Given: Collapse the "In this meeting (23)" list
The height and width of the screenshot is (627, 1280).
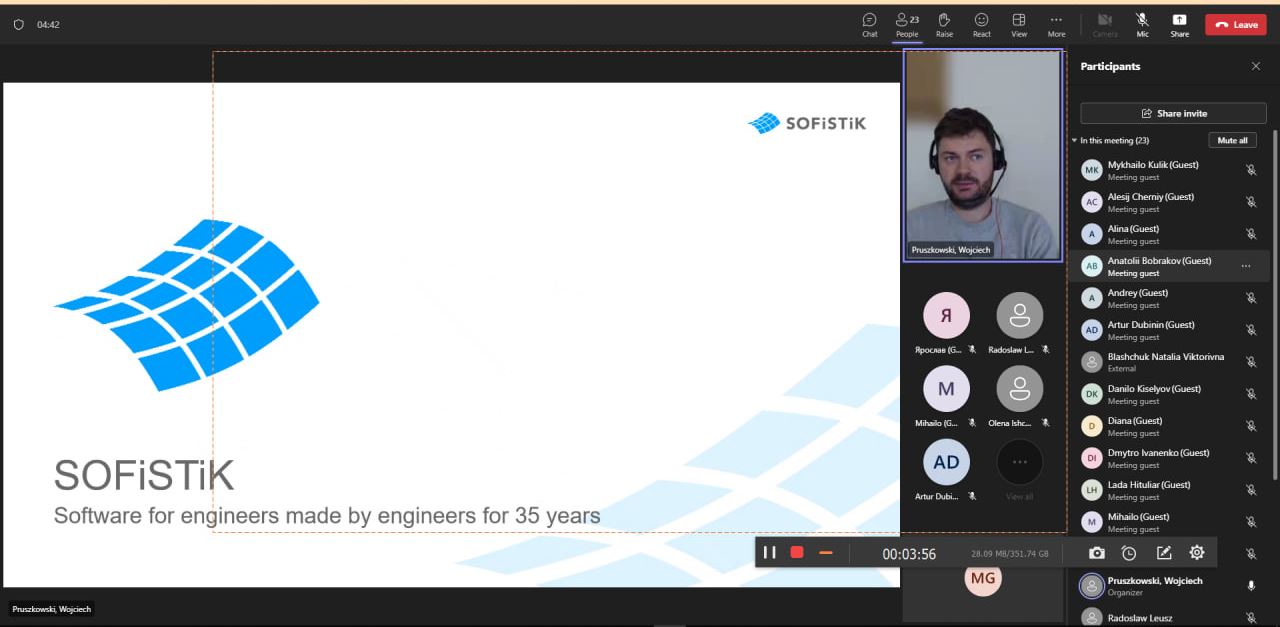Looking at the screenshot, I should pyautogui.click(x=1075, y=141).
